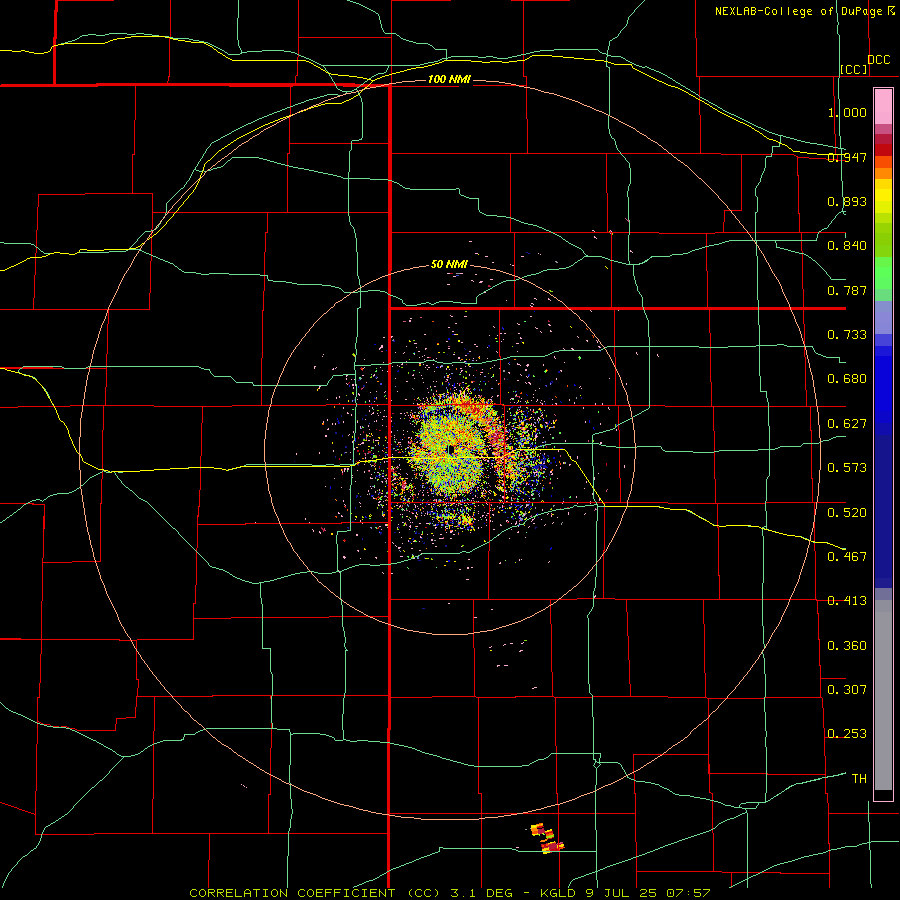Select the 1.000 scale value
Viewport: 900px width, 900px height.
(847, 112)
